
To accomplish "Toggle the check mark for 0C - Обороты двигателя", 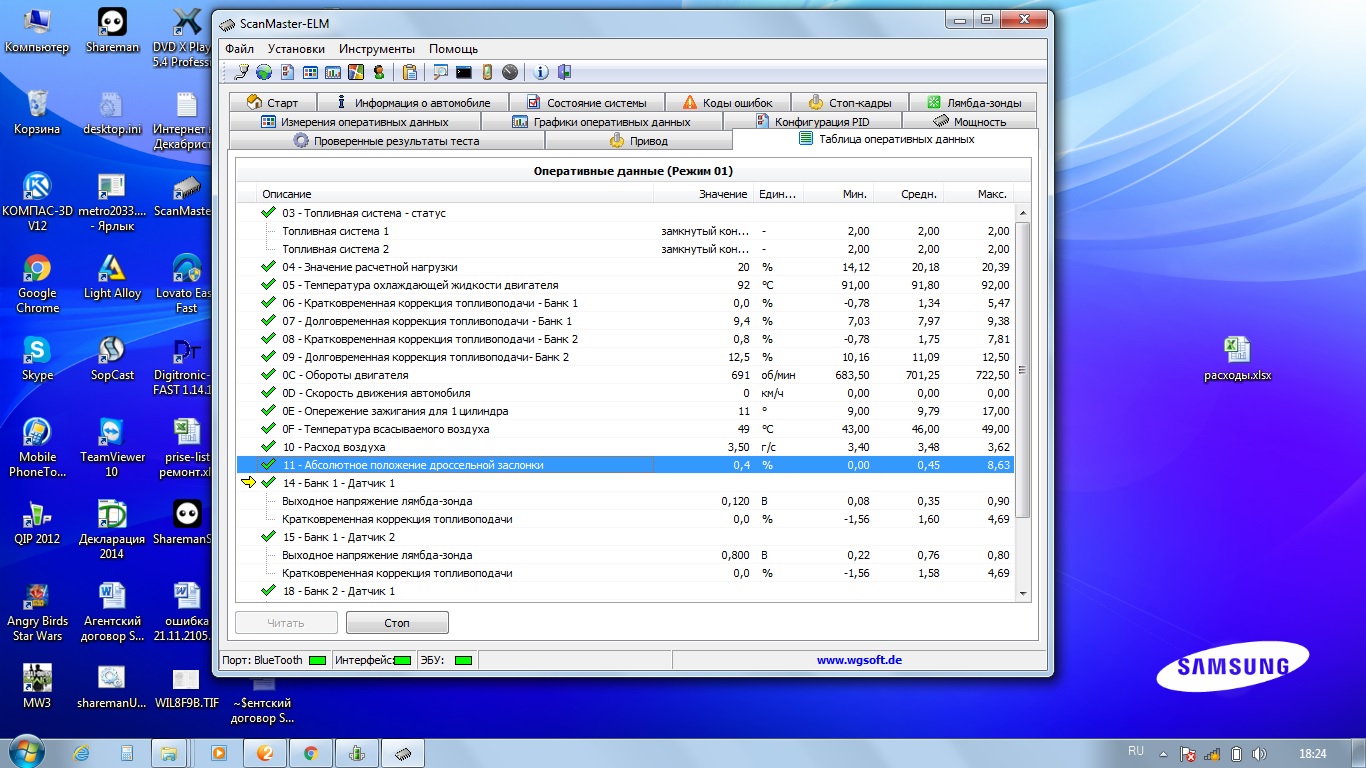I will pos(268,375).
